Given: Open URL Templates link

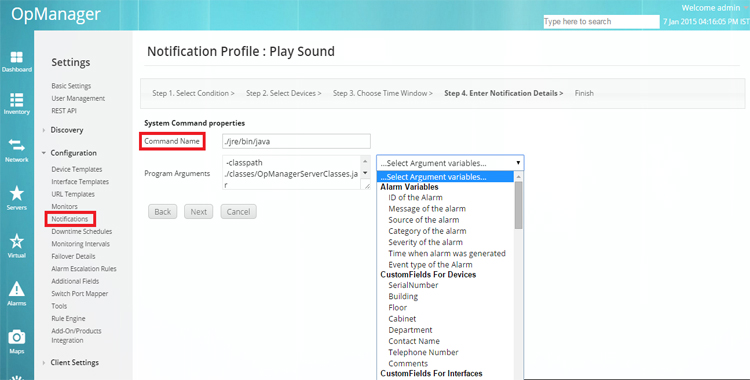Looking at the screenshot, I should coord(73,194).
